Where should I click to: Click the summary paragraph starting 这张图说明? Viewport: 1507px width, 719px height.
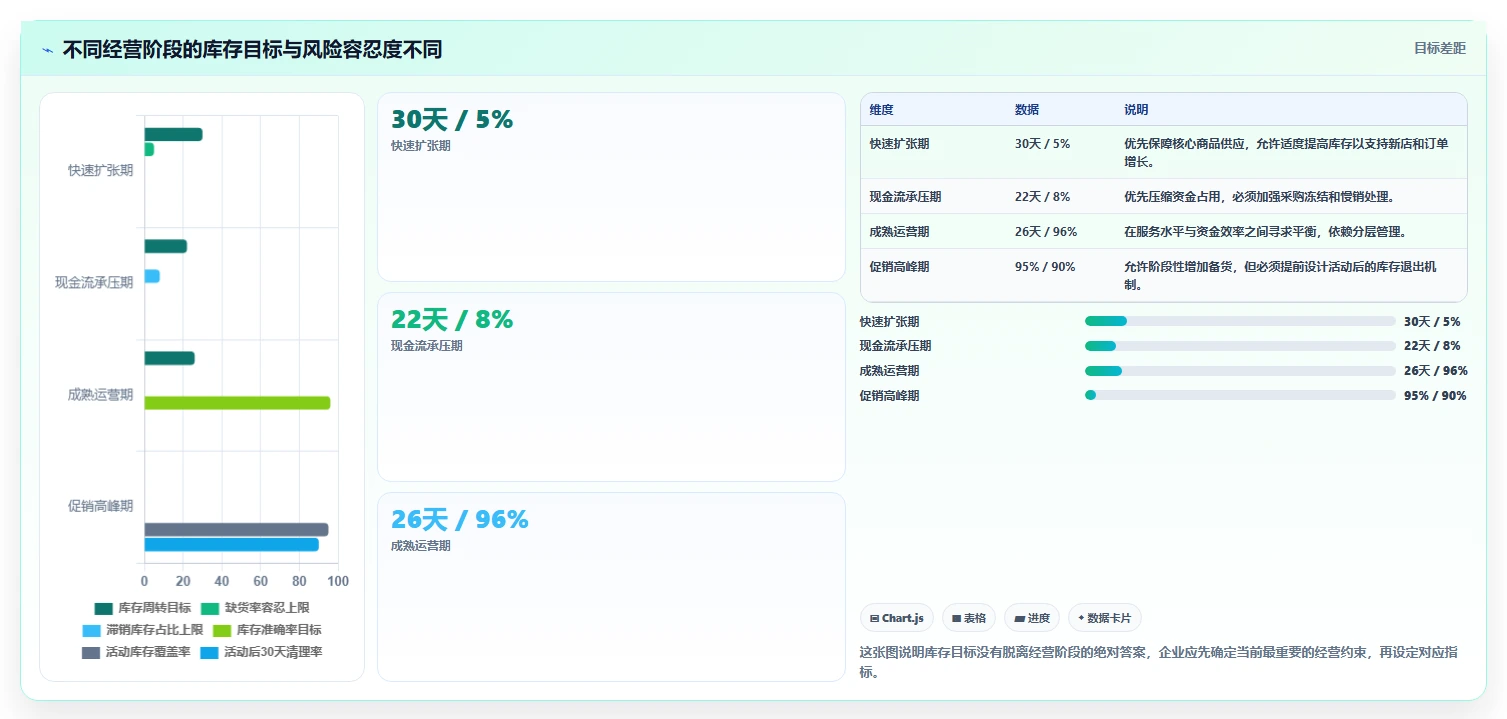click(x=1159, y=662)
